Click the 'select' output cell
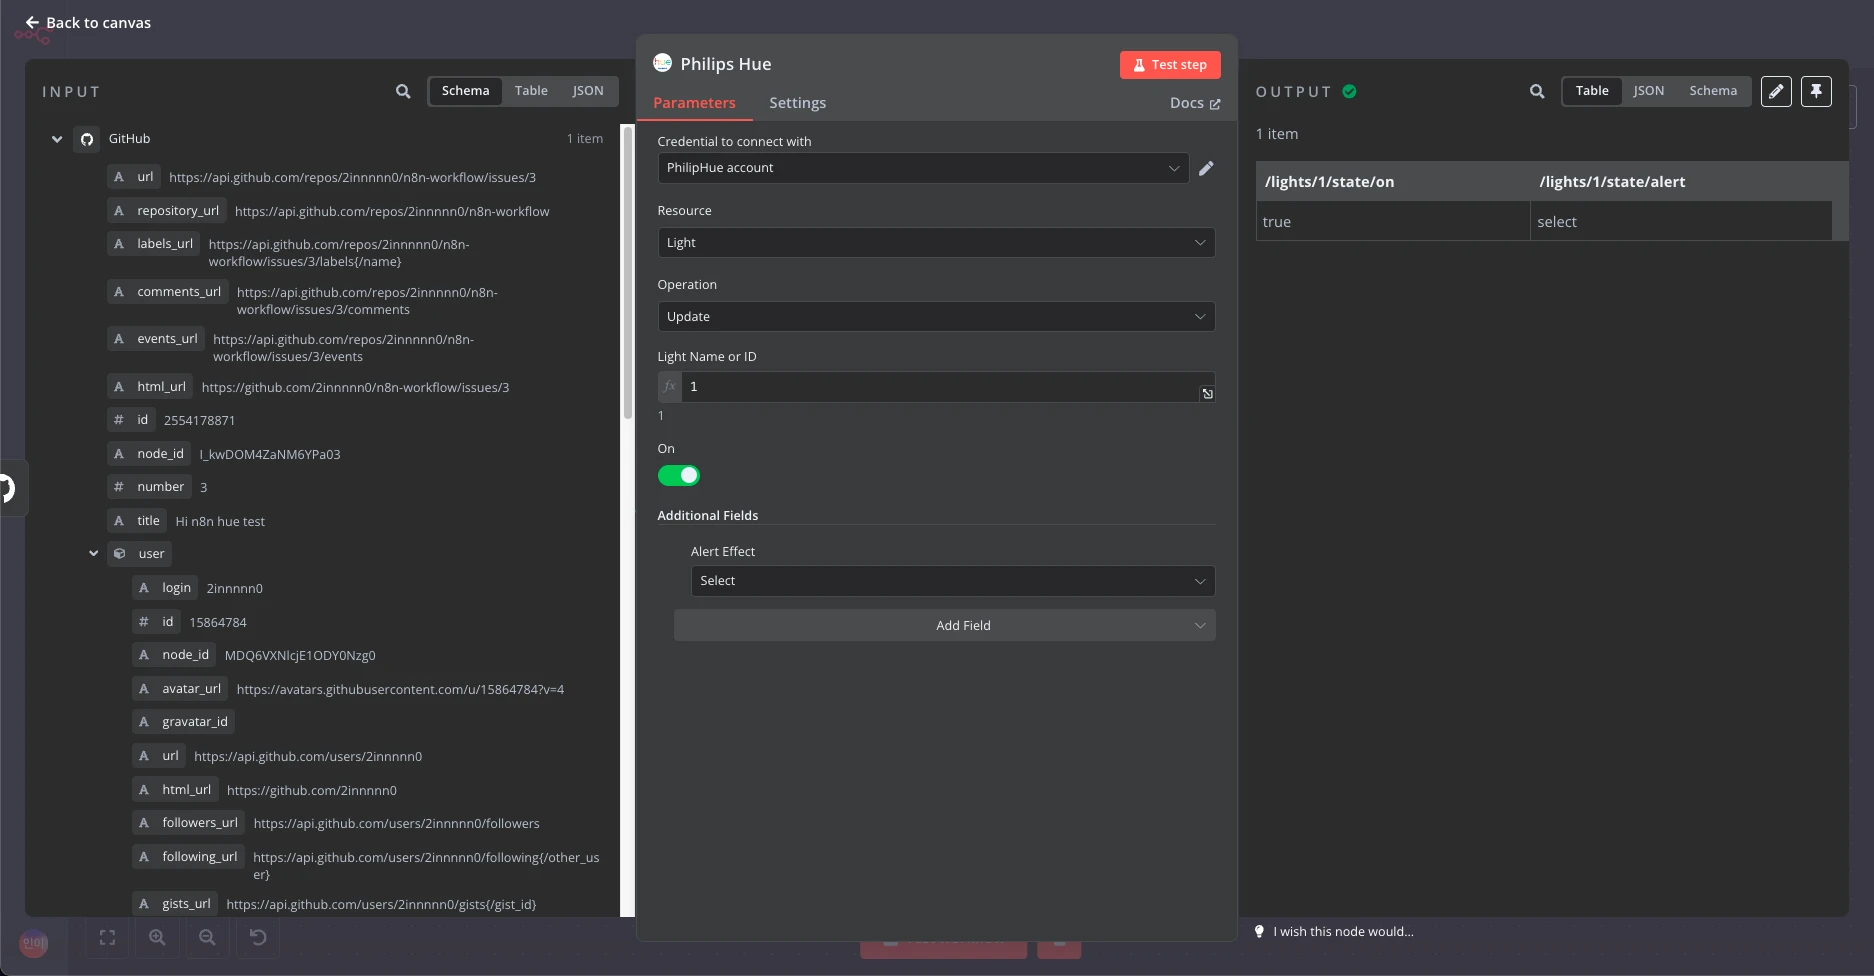 coord(1680,222)
